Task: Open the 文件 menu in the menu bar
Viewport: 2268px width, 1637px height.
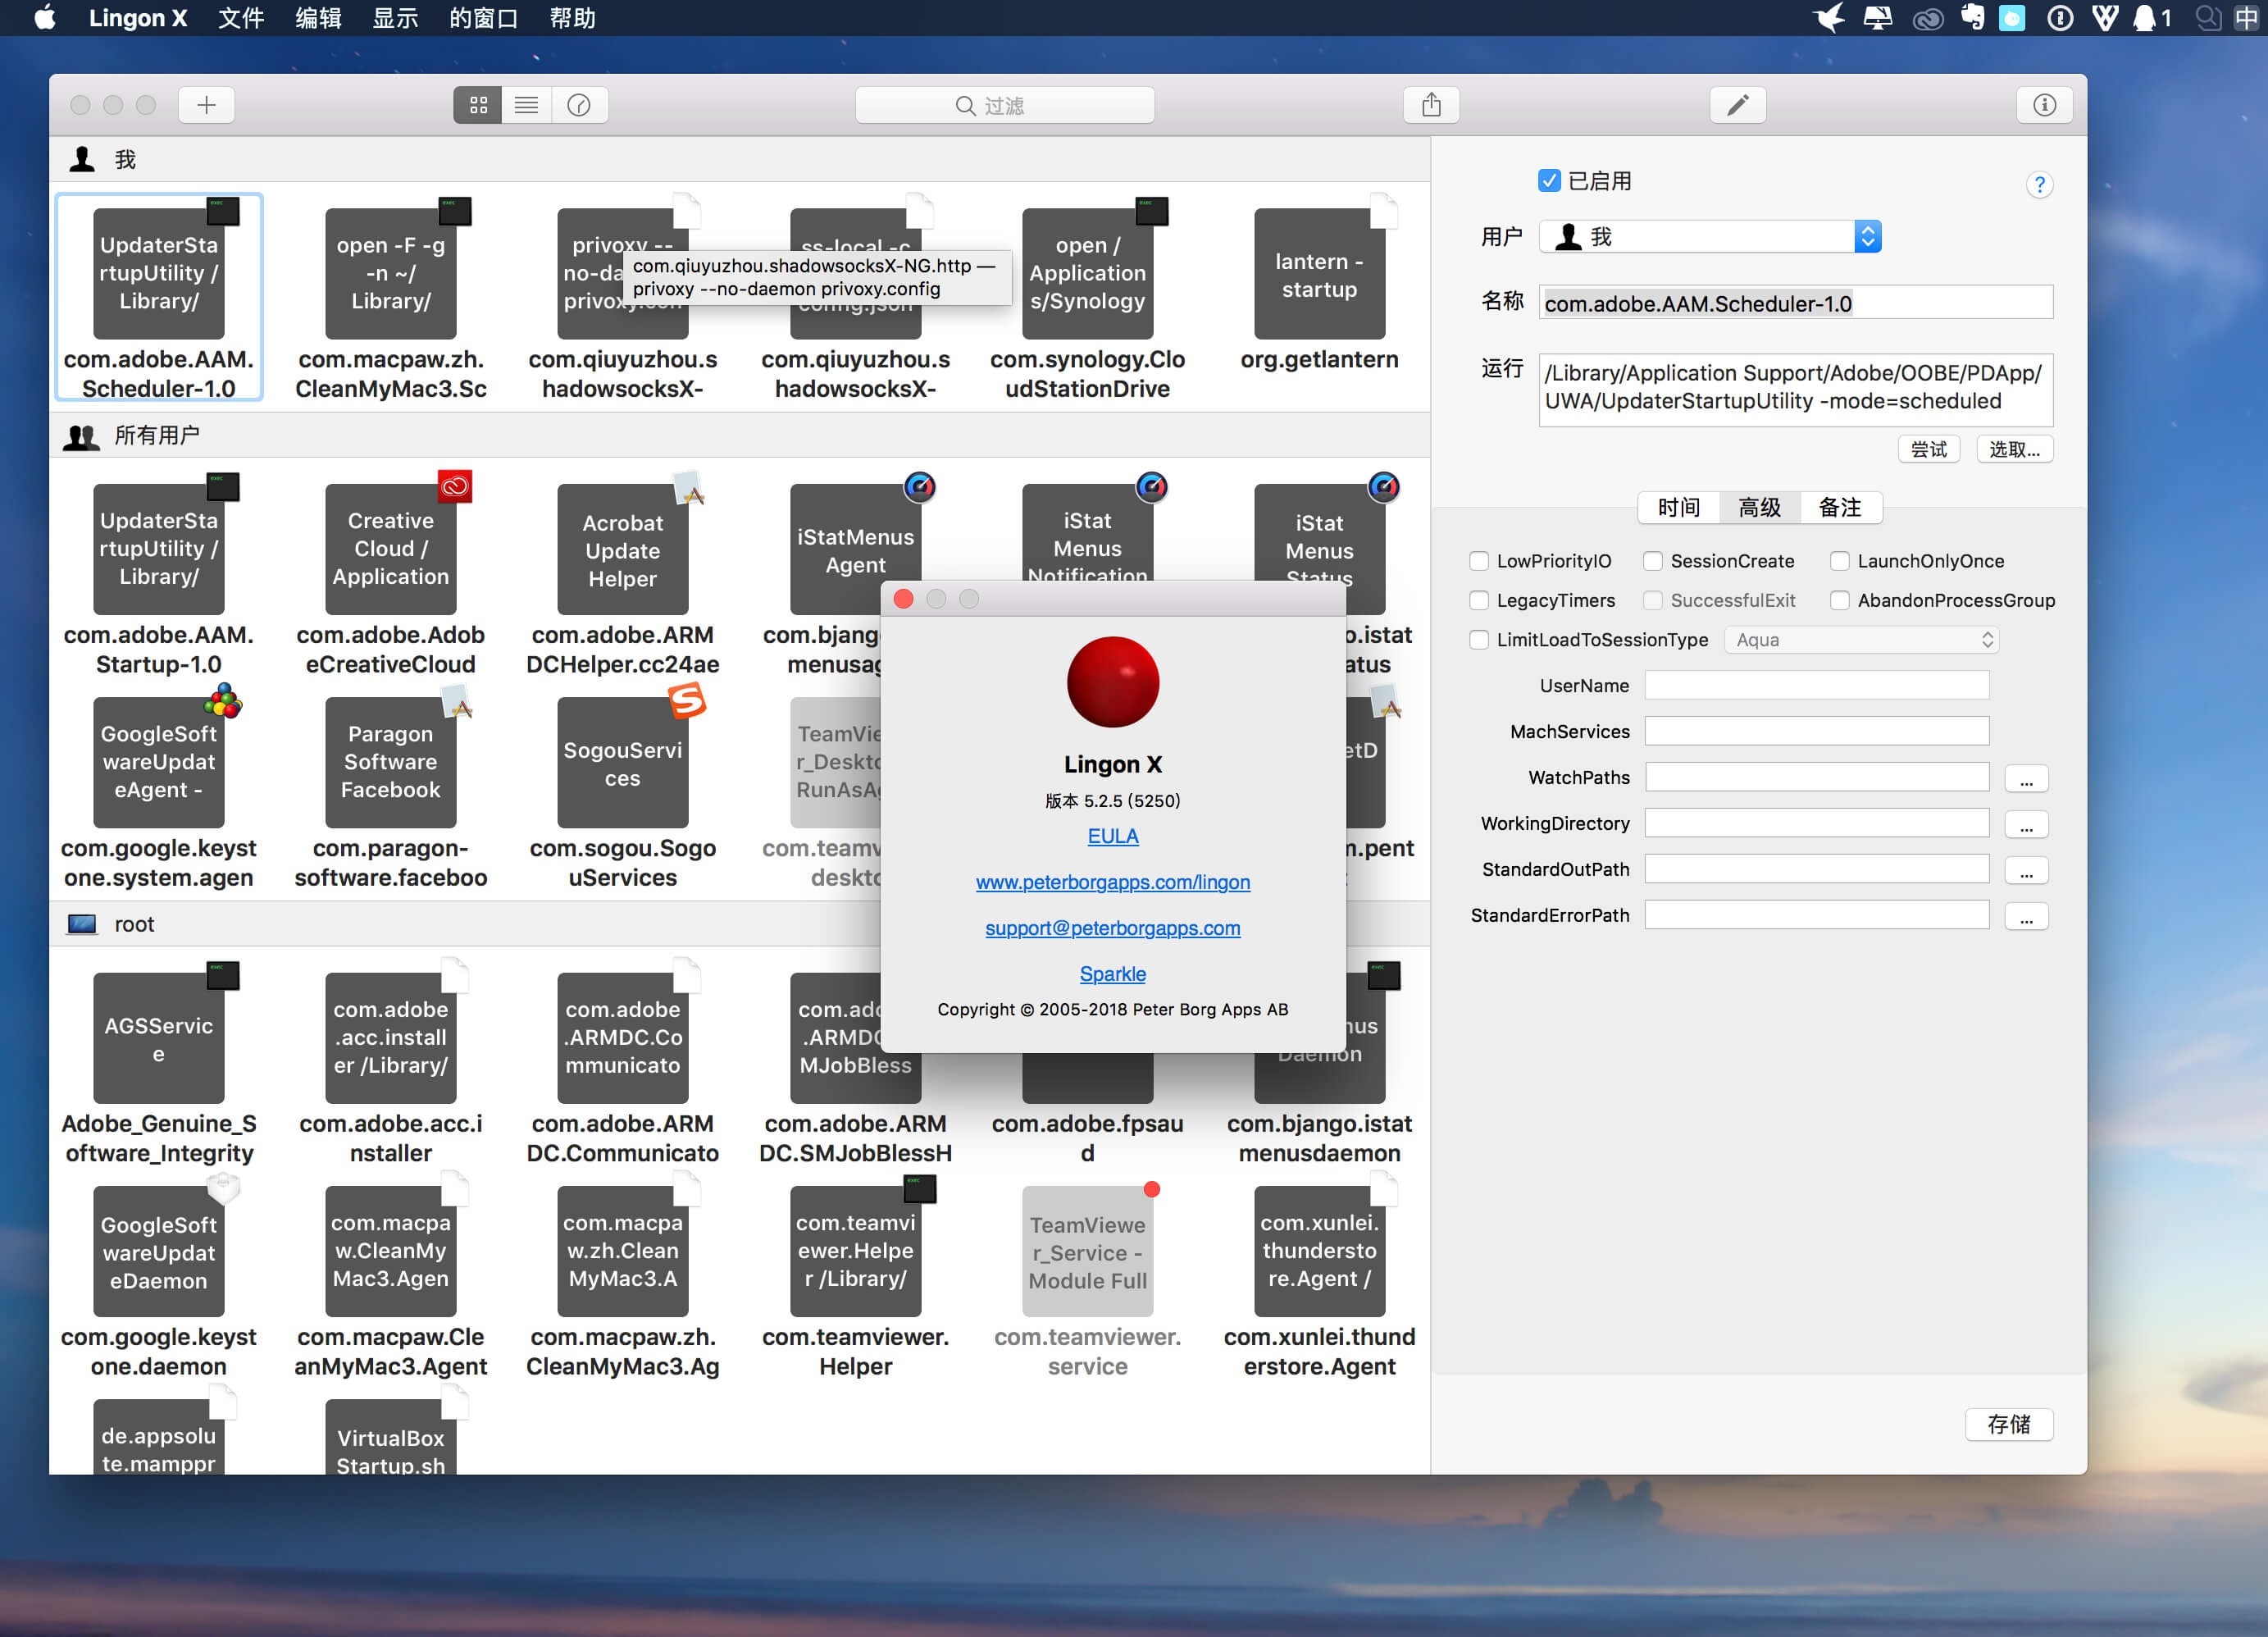Action: (241, 18)
